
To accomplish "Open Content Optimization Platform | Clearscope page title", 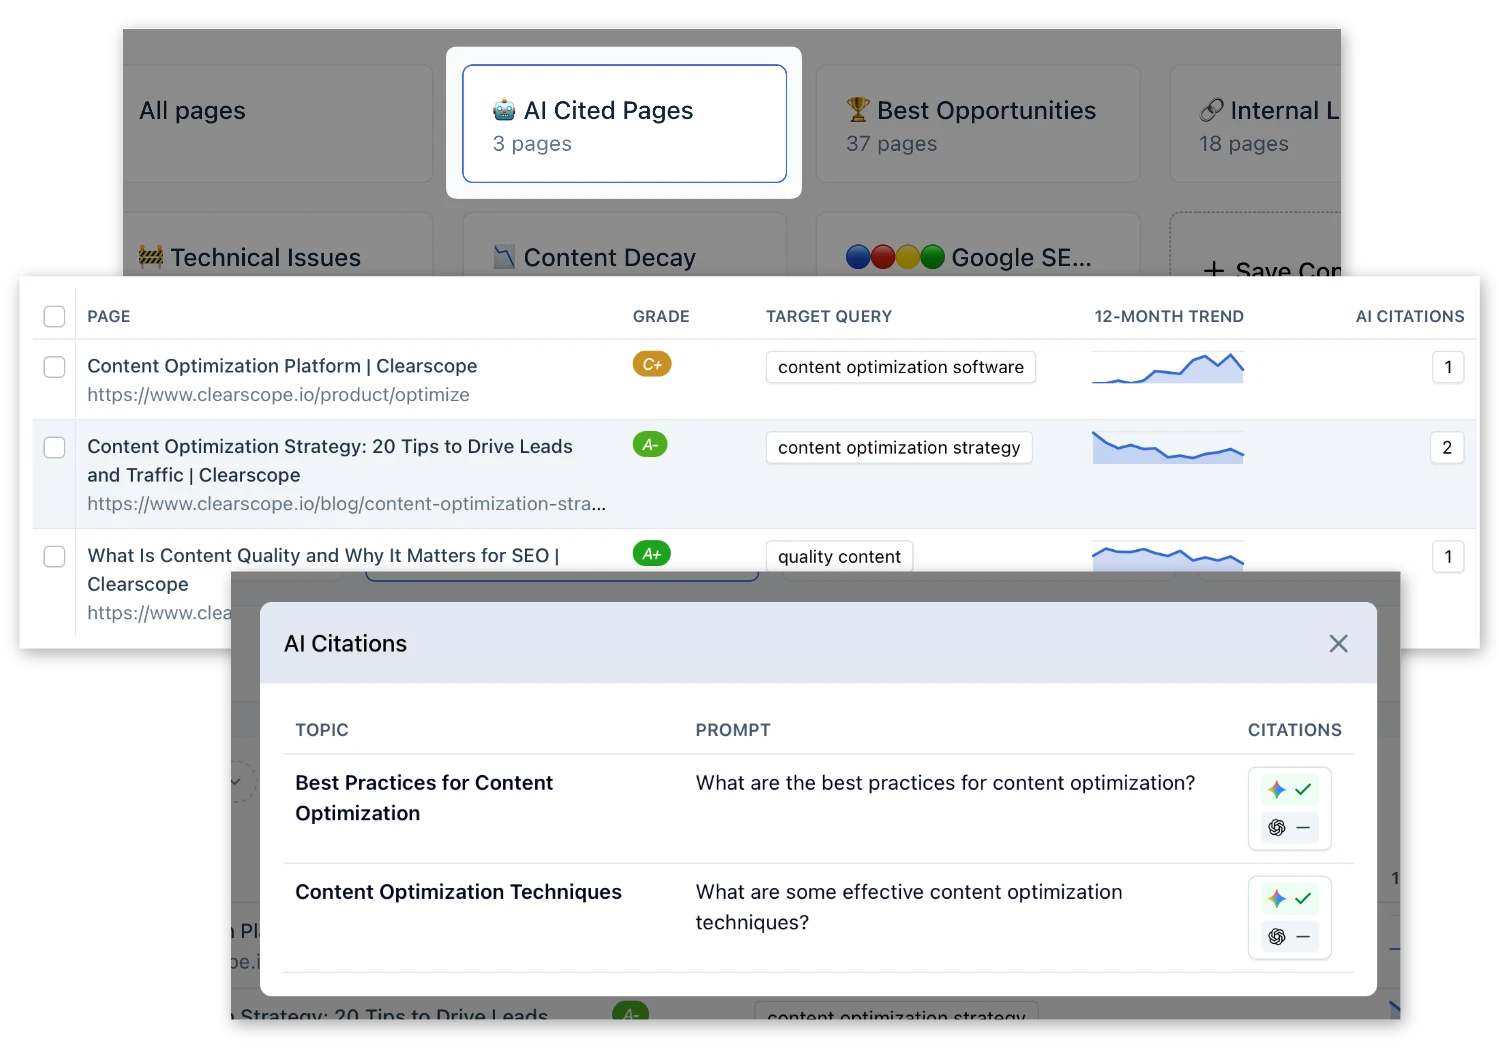I will pyautogui.click(x=282, y=366).
